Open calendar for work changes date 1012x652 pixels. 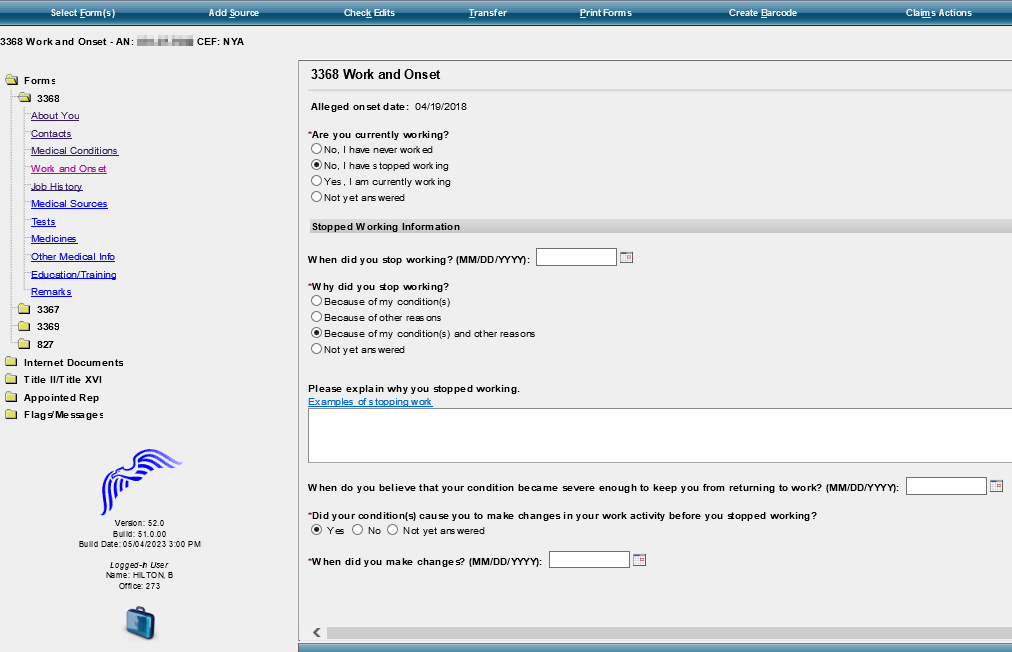[640, 560]
